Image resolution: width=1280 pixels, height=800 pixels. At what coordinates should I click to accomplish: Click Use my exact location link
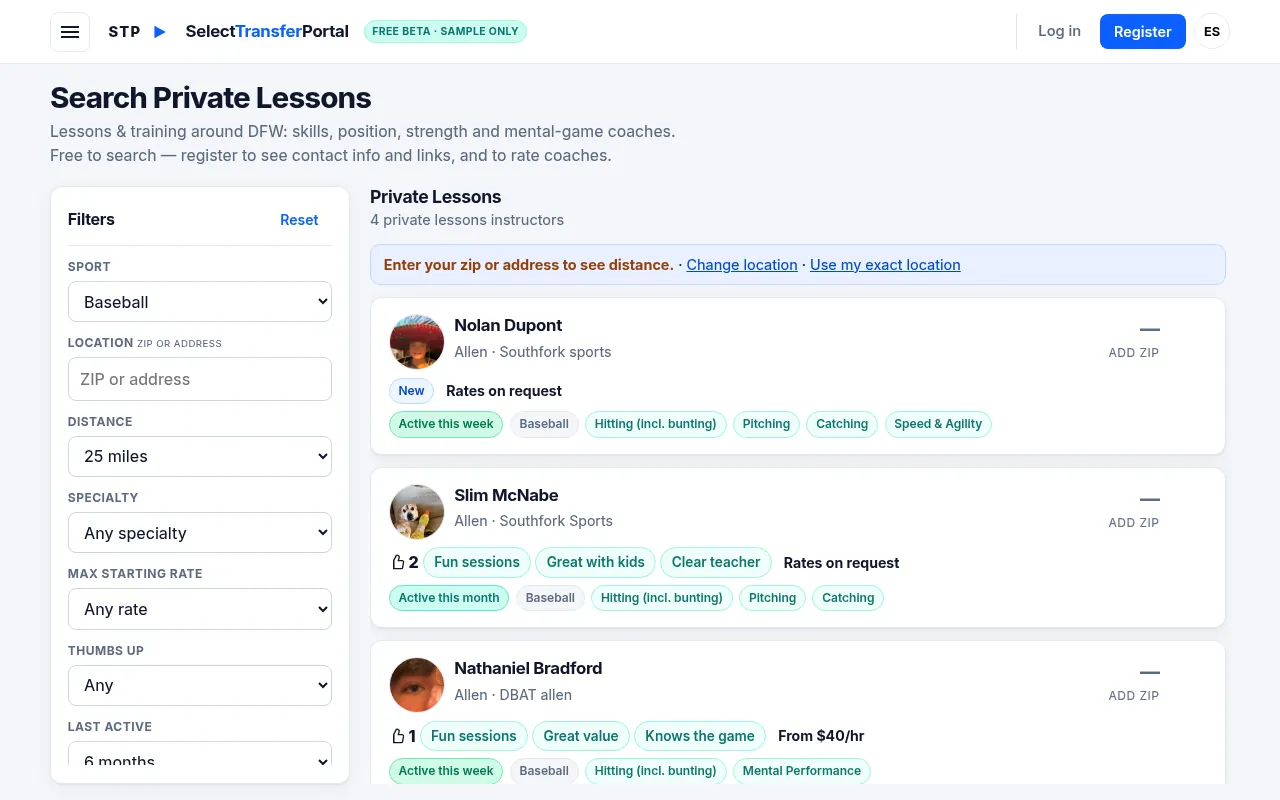coord(885,265)
